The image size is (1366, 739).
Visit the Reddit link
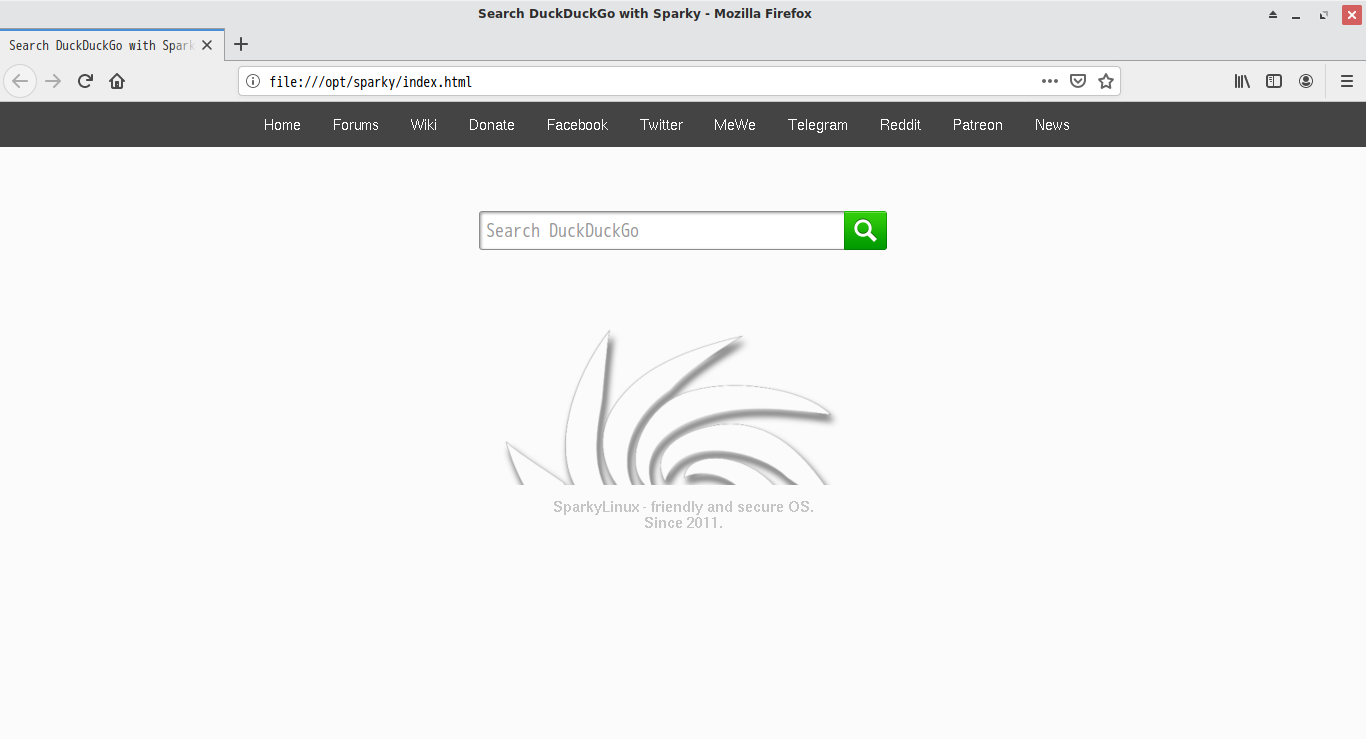900,125
